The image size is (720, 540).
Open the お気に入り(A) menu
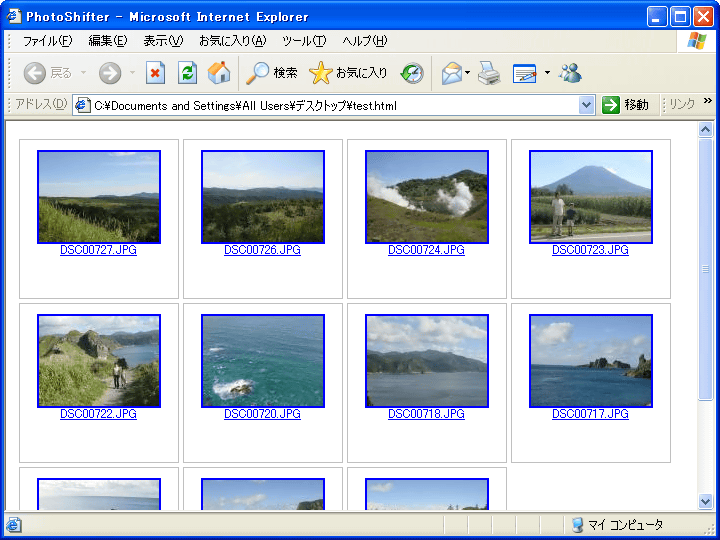(232, 41)
